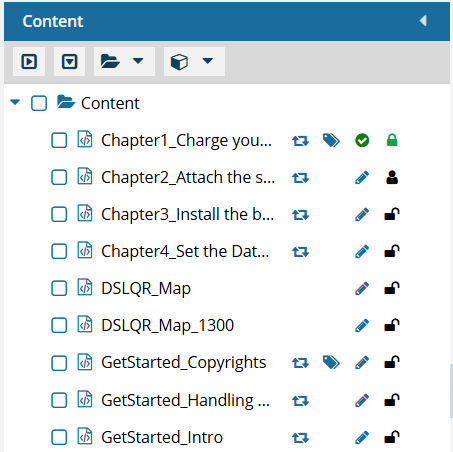Click the person icon on Chapter2 row

pos(392,177)
